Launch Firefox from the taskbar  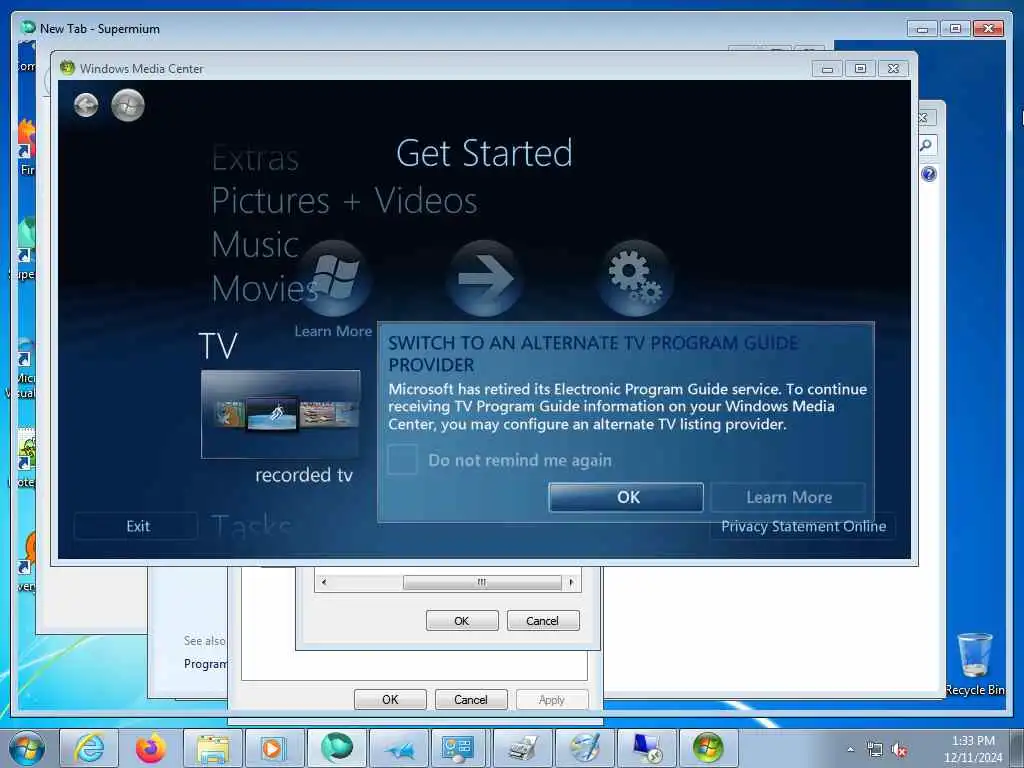tap(151, 748)
